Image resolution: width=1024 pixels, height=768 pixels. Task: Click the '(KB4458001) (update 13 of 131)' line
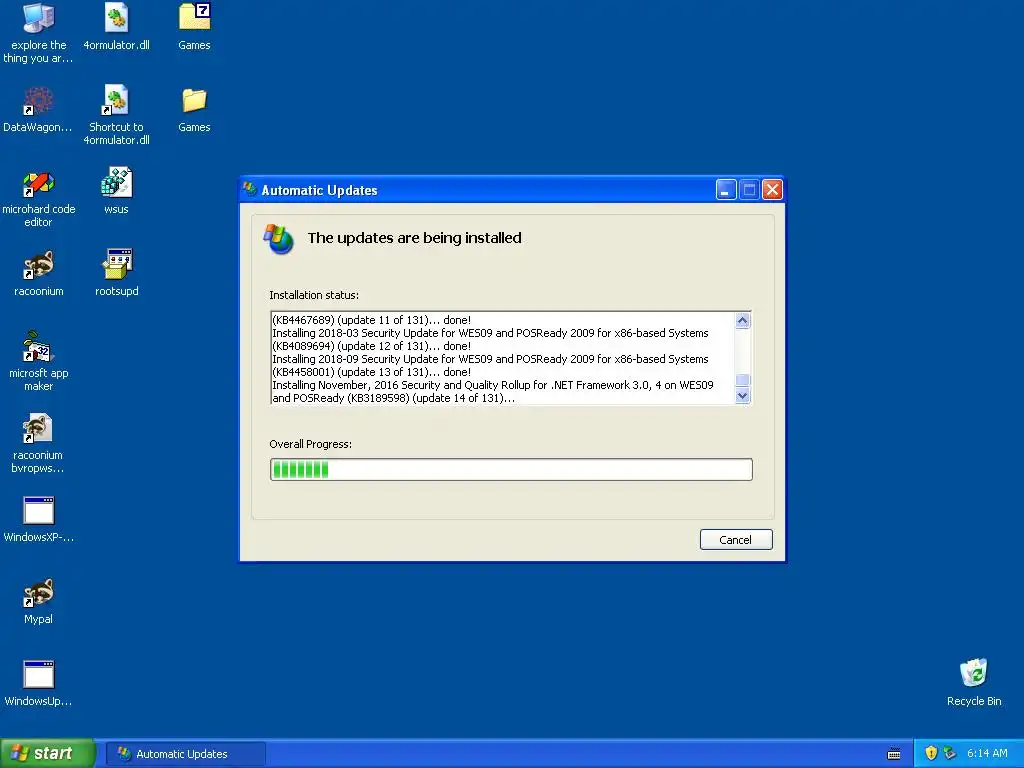372,372
